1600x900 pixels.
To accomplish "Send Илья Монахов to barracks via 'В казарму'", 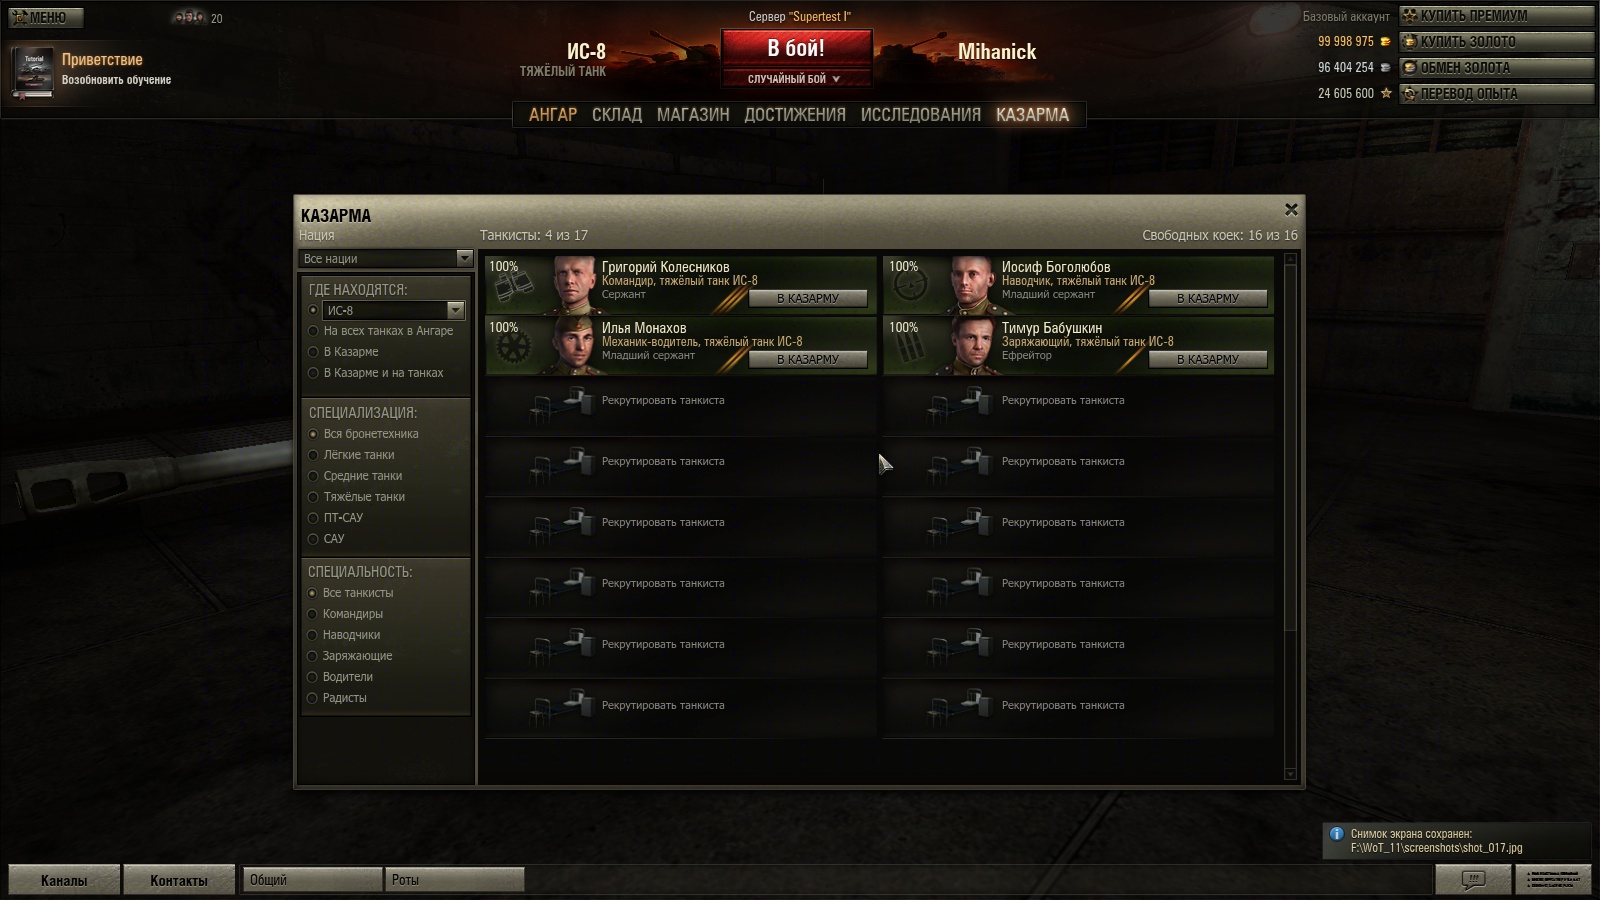I will (x=808, y=359).
